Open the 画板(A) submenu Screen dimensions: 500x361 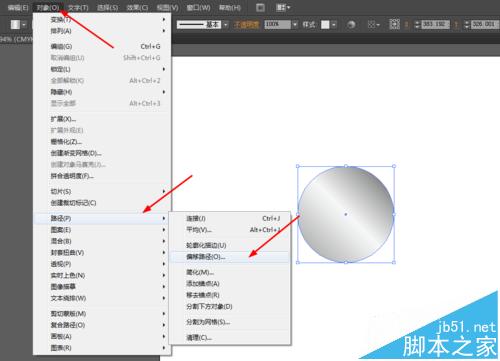click(102, 336)
